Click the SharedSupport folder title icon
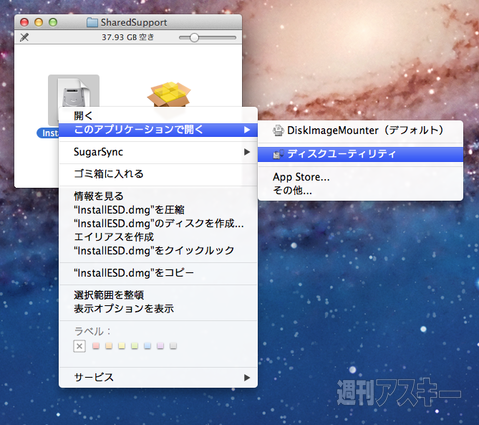 coord(92,22)
